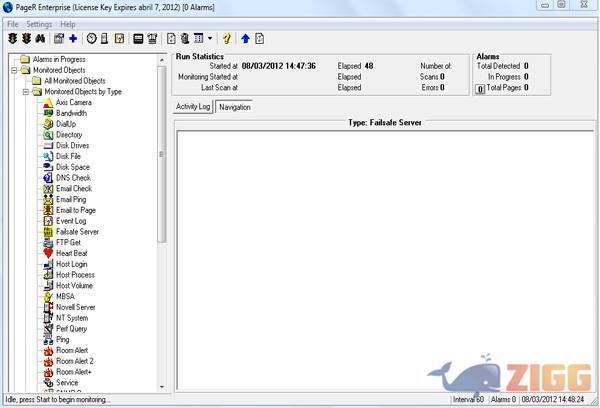
Task: Click the PageR globe icon in title bar
Action: [8, 7]
